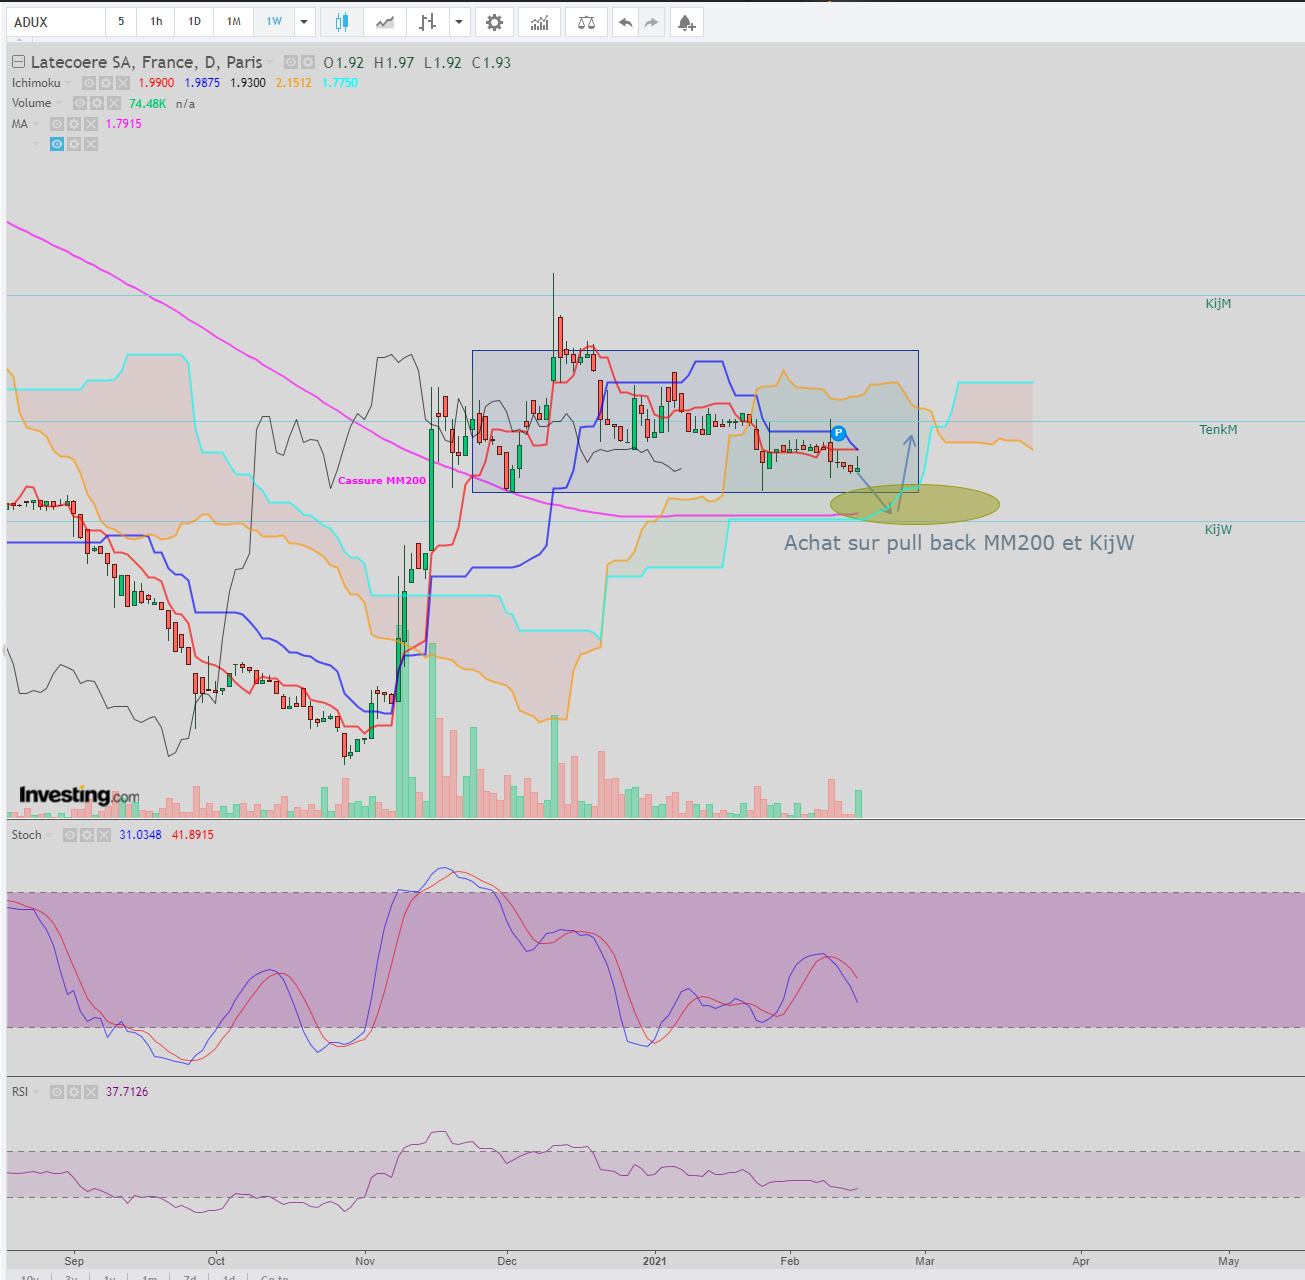Image resolution: width=1305 pixels, height=1280 pixels.
Task: Open chart settings gear in toolbar
Action: pyautogui.click(x=494, y=22)
